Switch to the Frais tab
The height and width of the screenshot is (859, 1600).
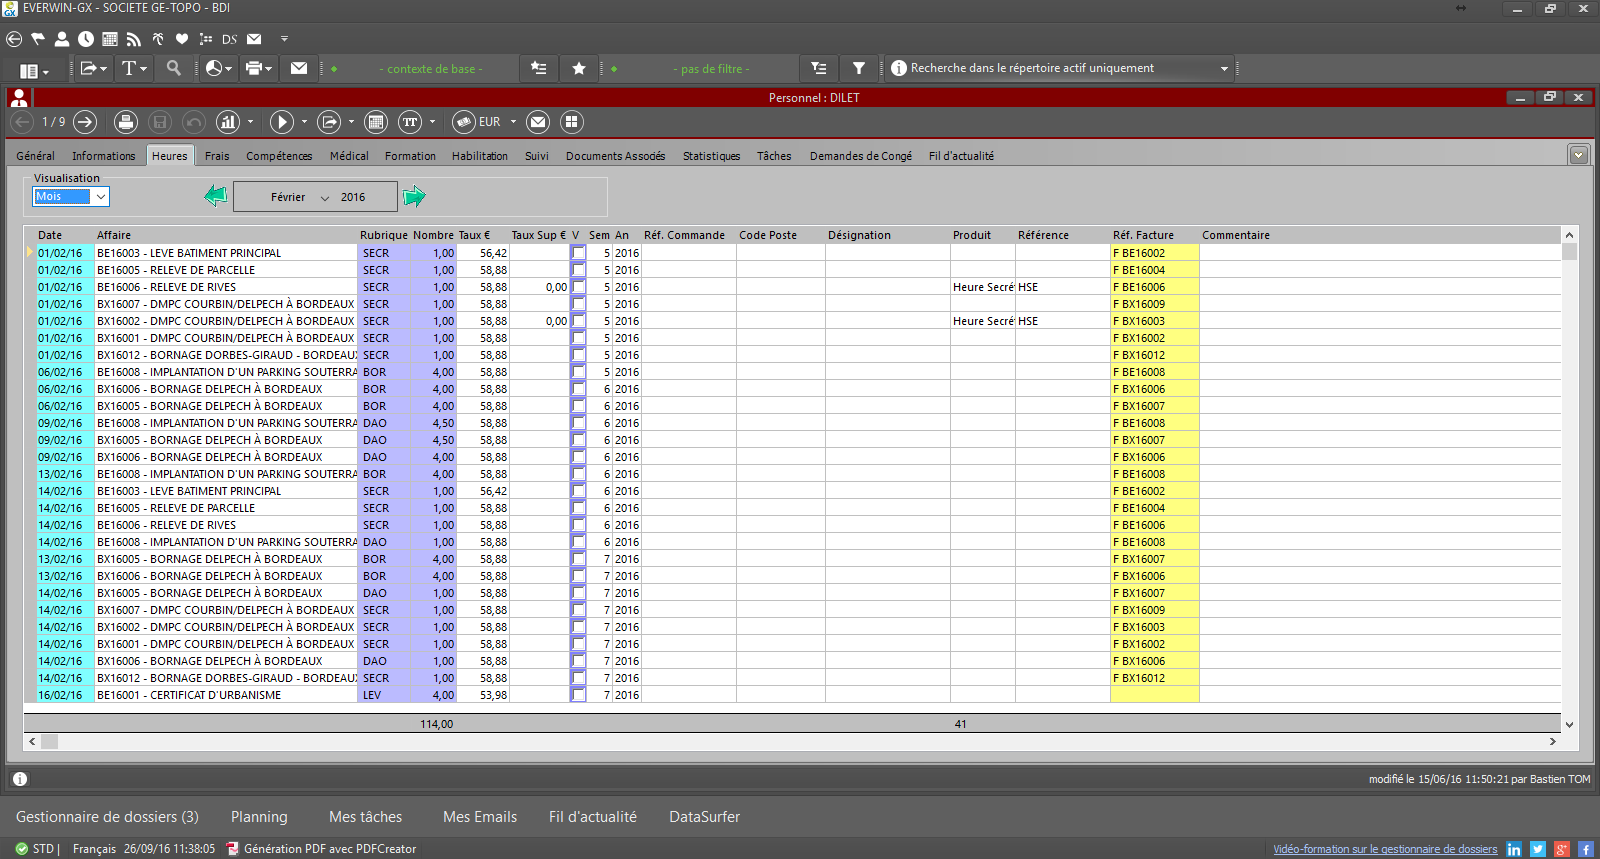pos(217,156)
